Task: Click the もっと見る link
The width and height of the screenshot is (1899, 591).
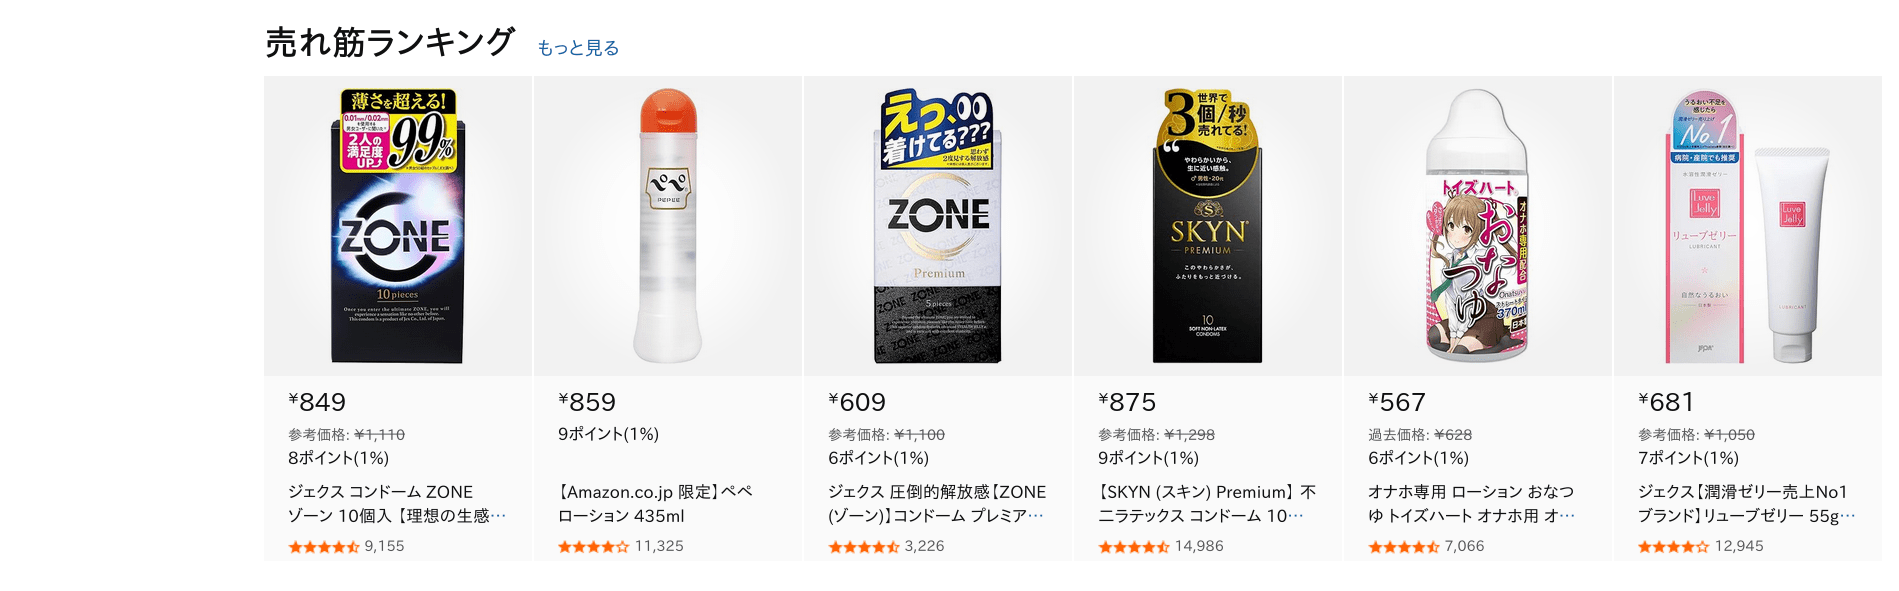Action: pos(578,48)
